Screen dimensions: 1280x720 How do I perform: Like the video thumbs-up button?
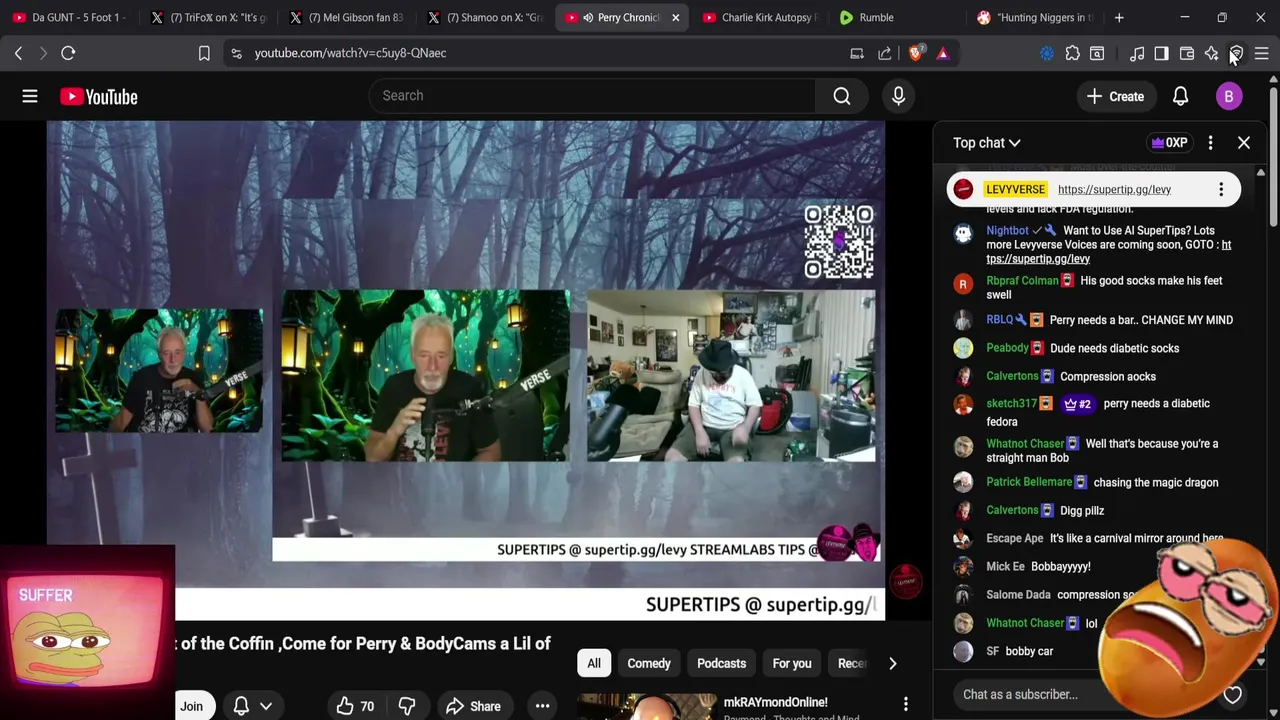coord(355,706)
